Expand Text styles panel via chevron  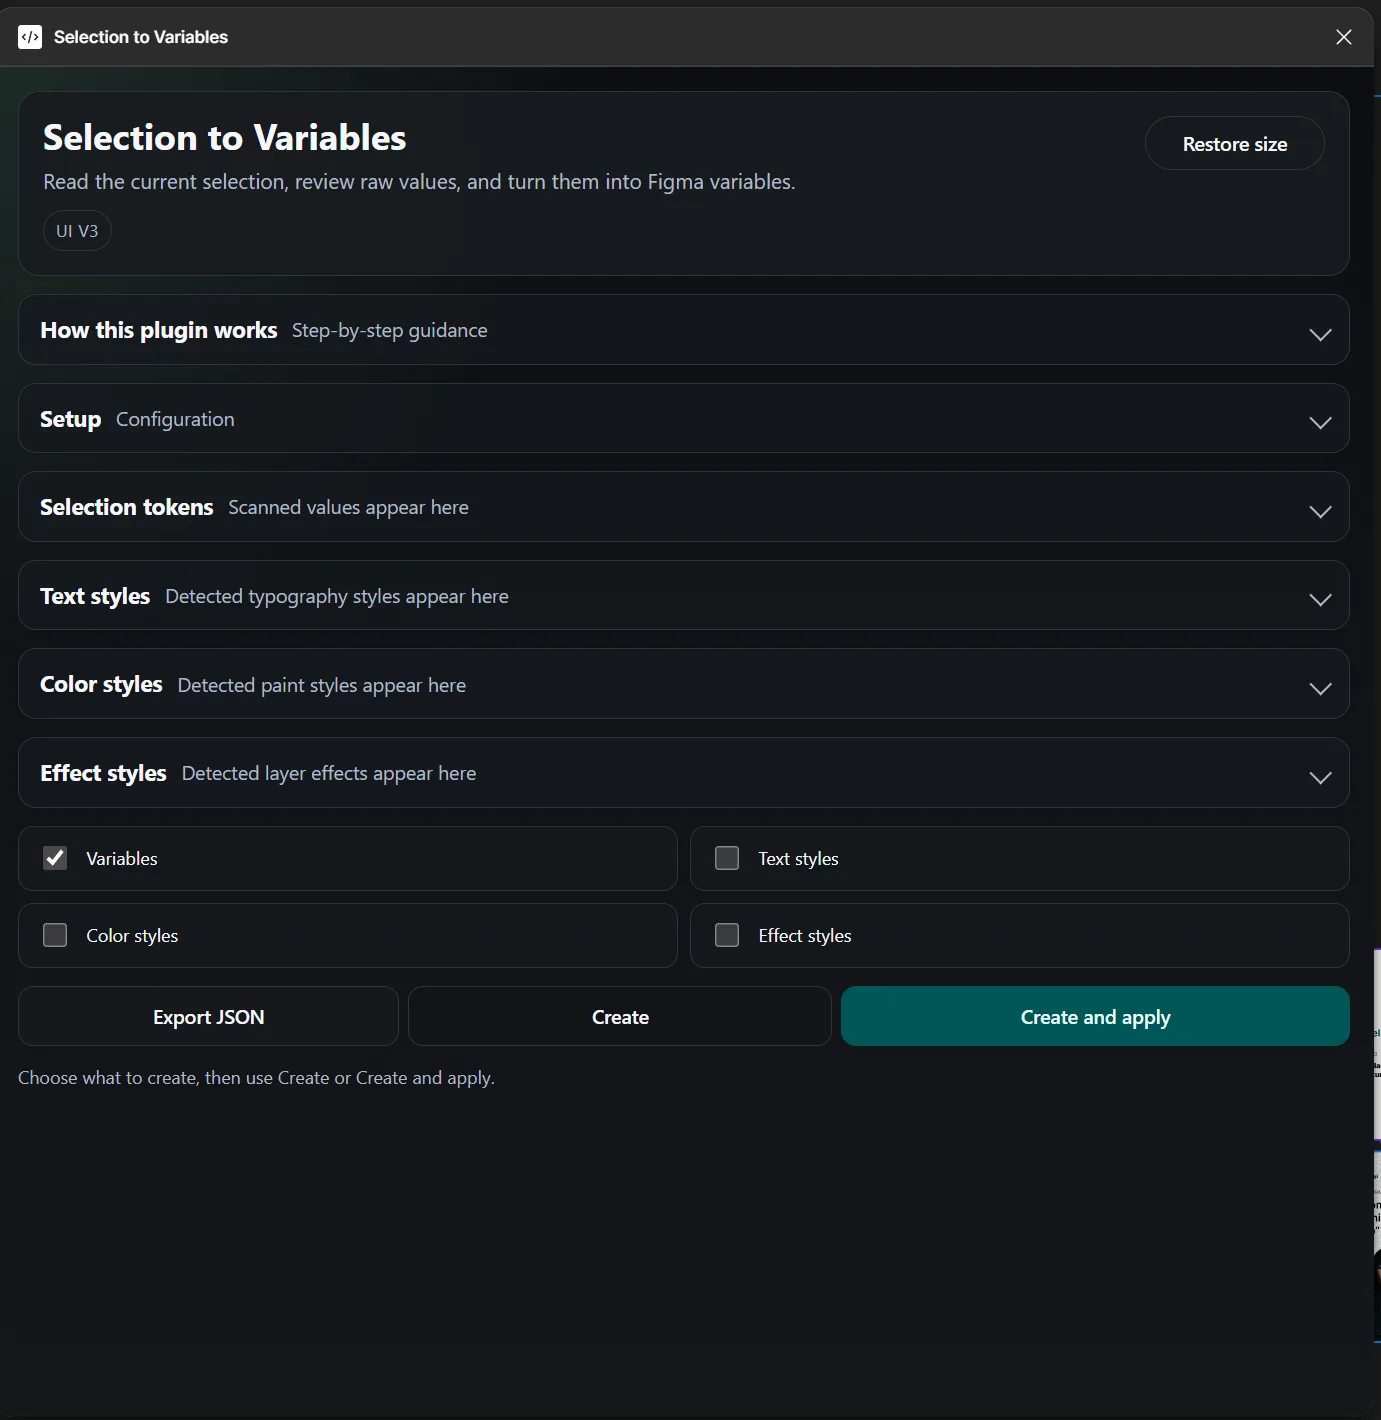pos(1320,598)
